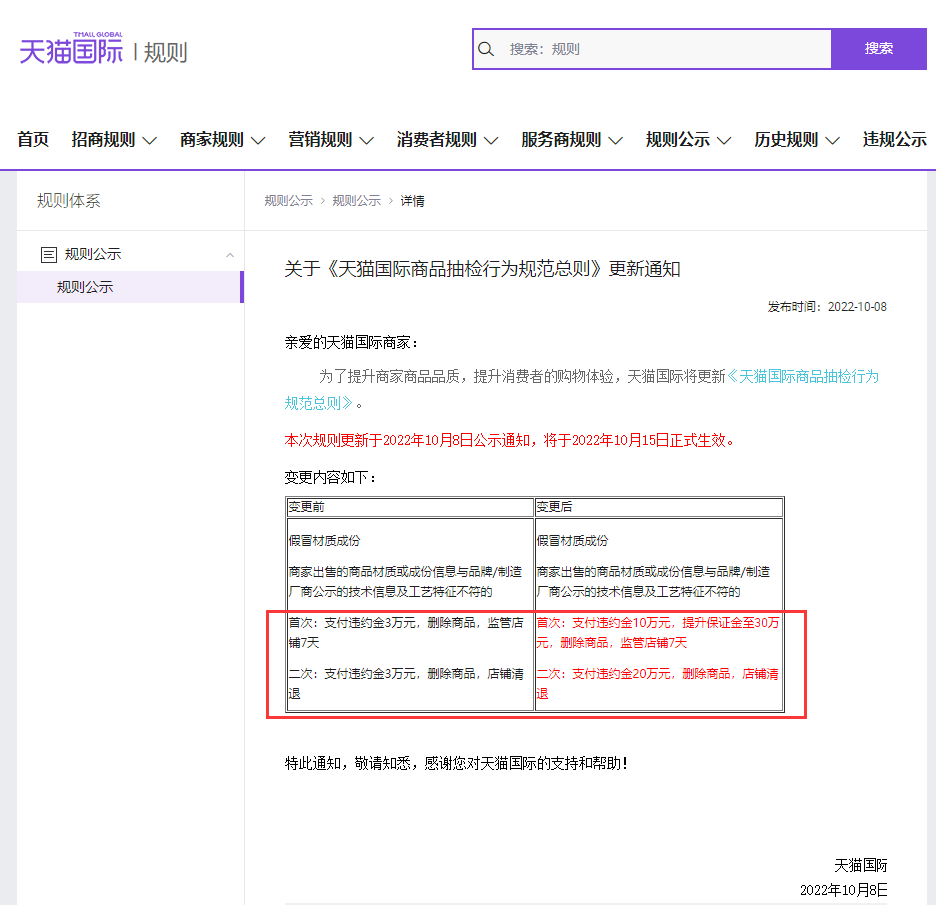Click the magnifier icon in search box
Screen dimensions: 936x905
(486, 49)
